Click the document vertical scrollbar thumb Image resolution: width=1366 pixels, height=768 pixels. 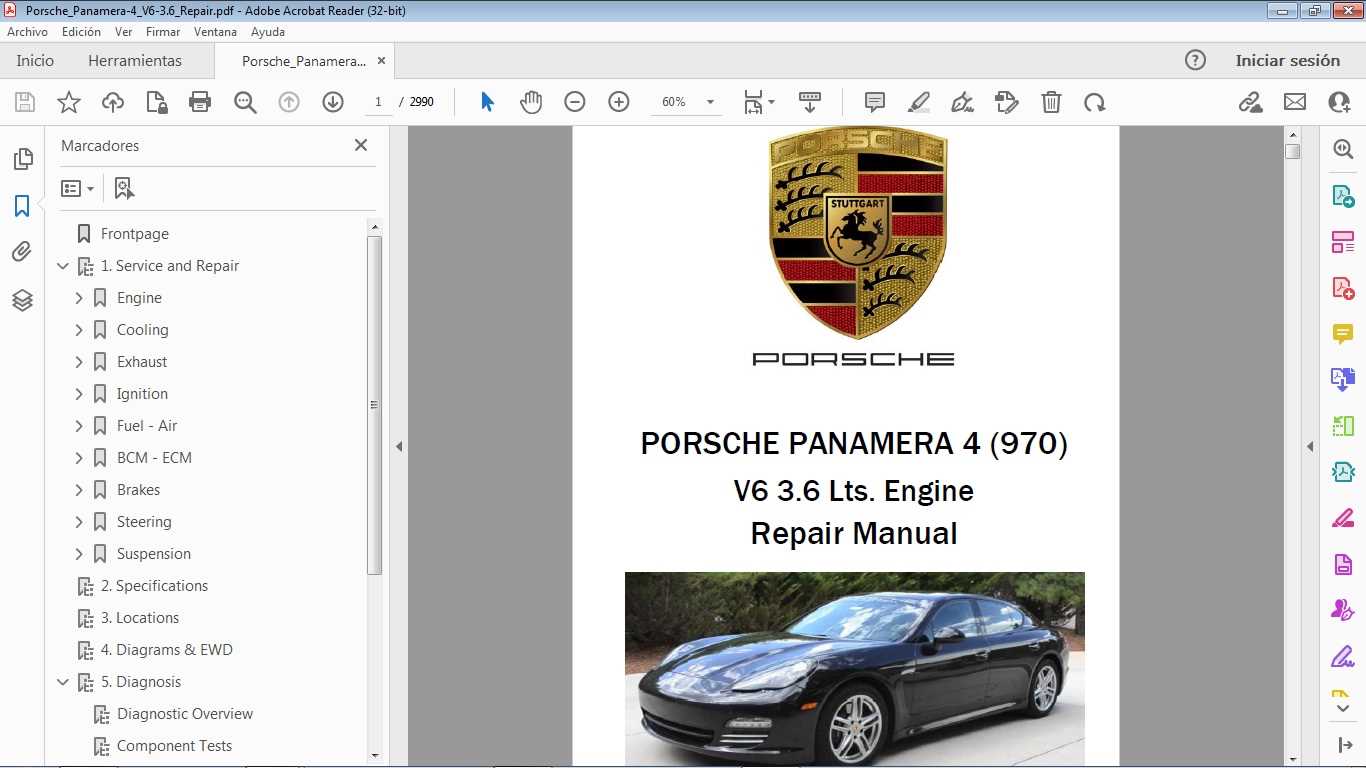1292,152
